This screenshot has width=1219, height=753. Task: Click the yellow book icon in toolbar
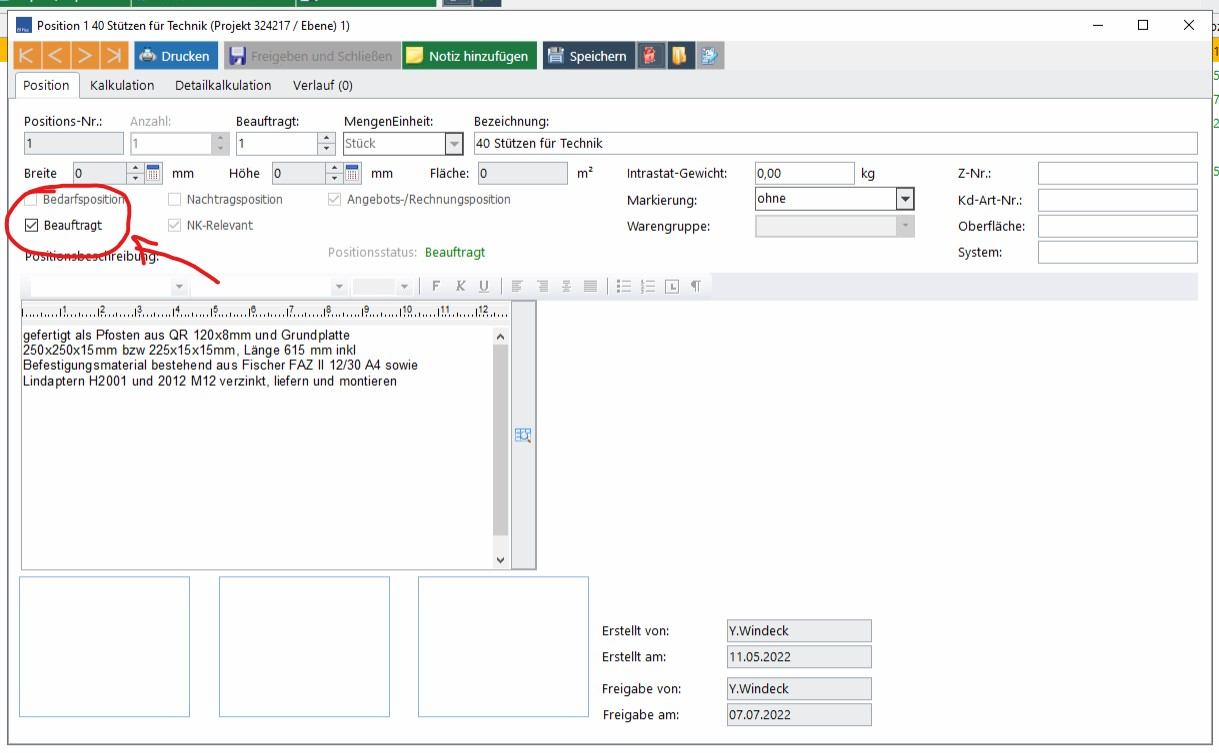click(681, 56)
